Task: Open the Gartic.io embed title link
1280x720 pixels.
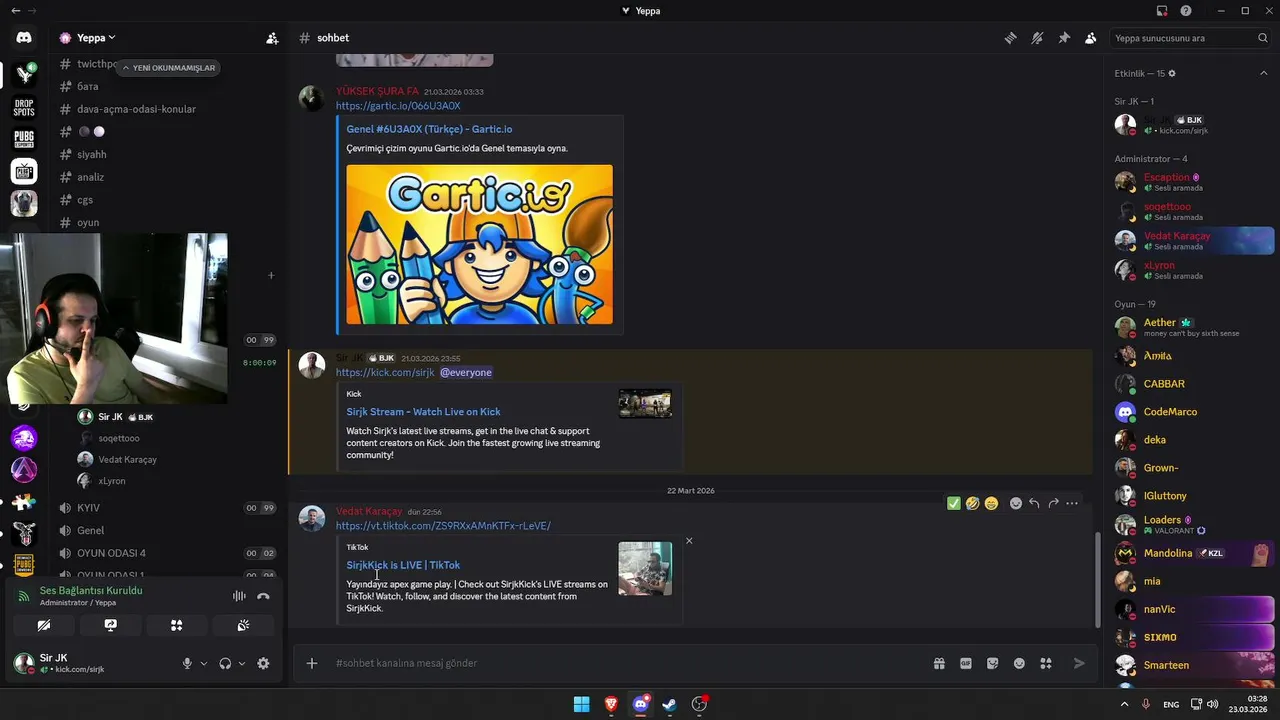Action: 429,129
